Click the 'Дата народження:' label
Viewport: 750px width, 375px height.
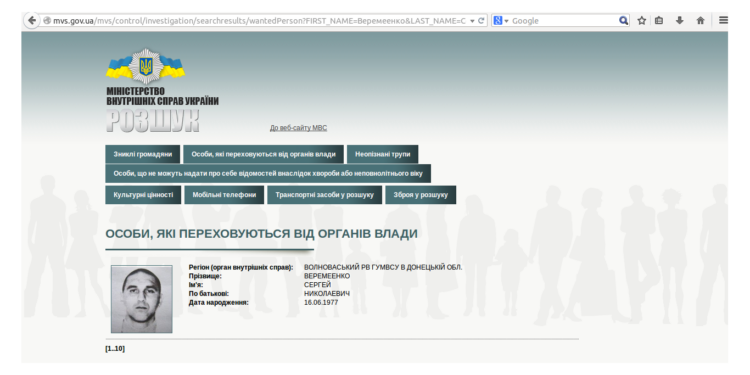point(219,302)
